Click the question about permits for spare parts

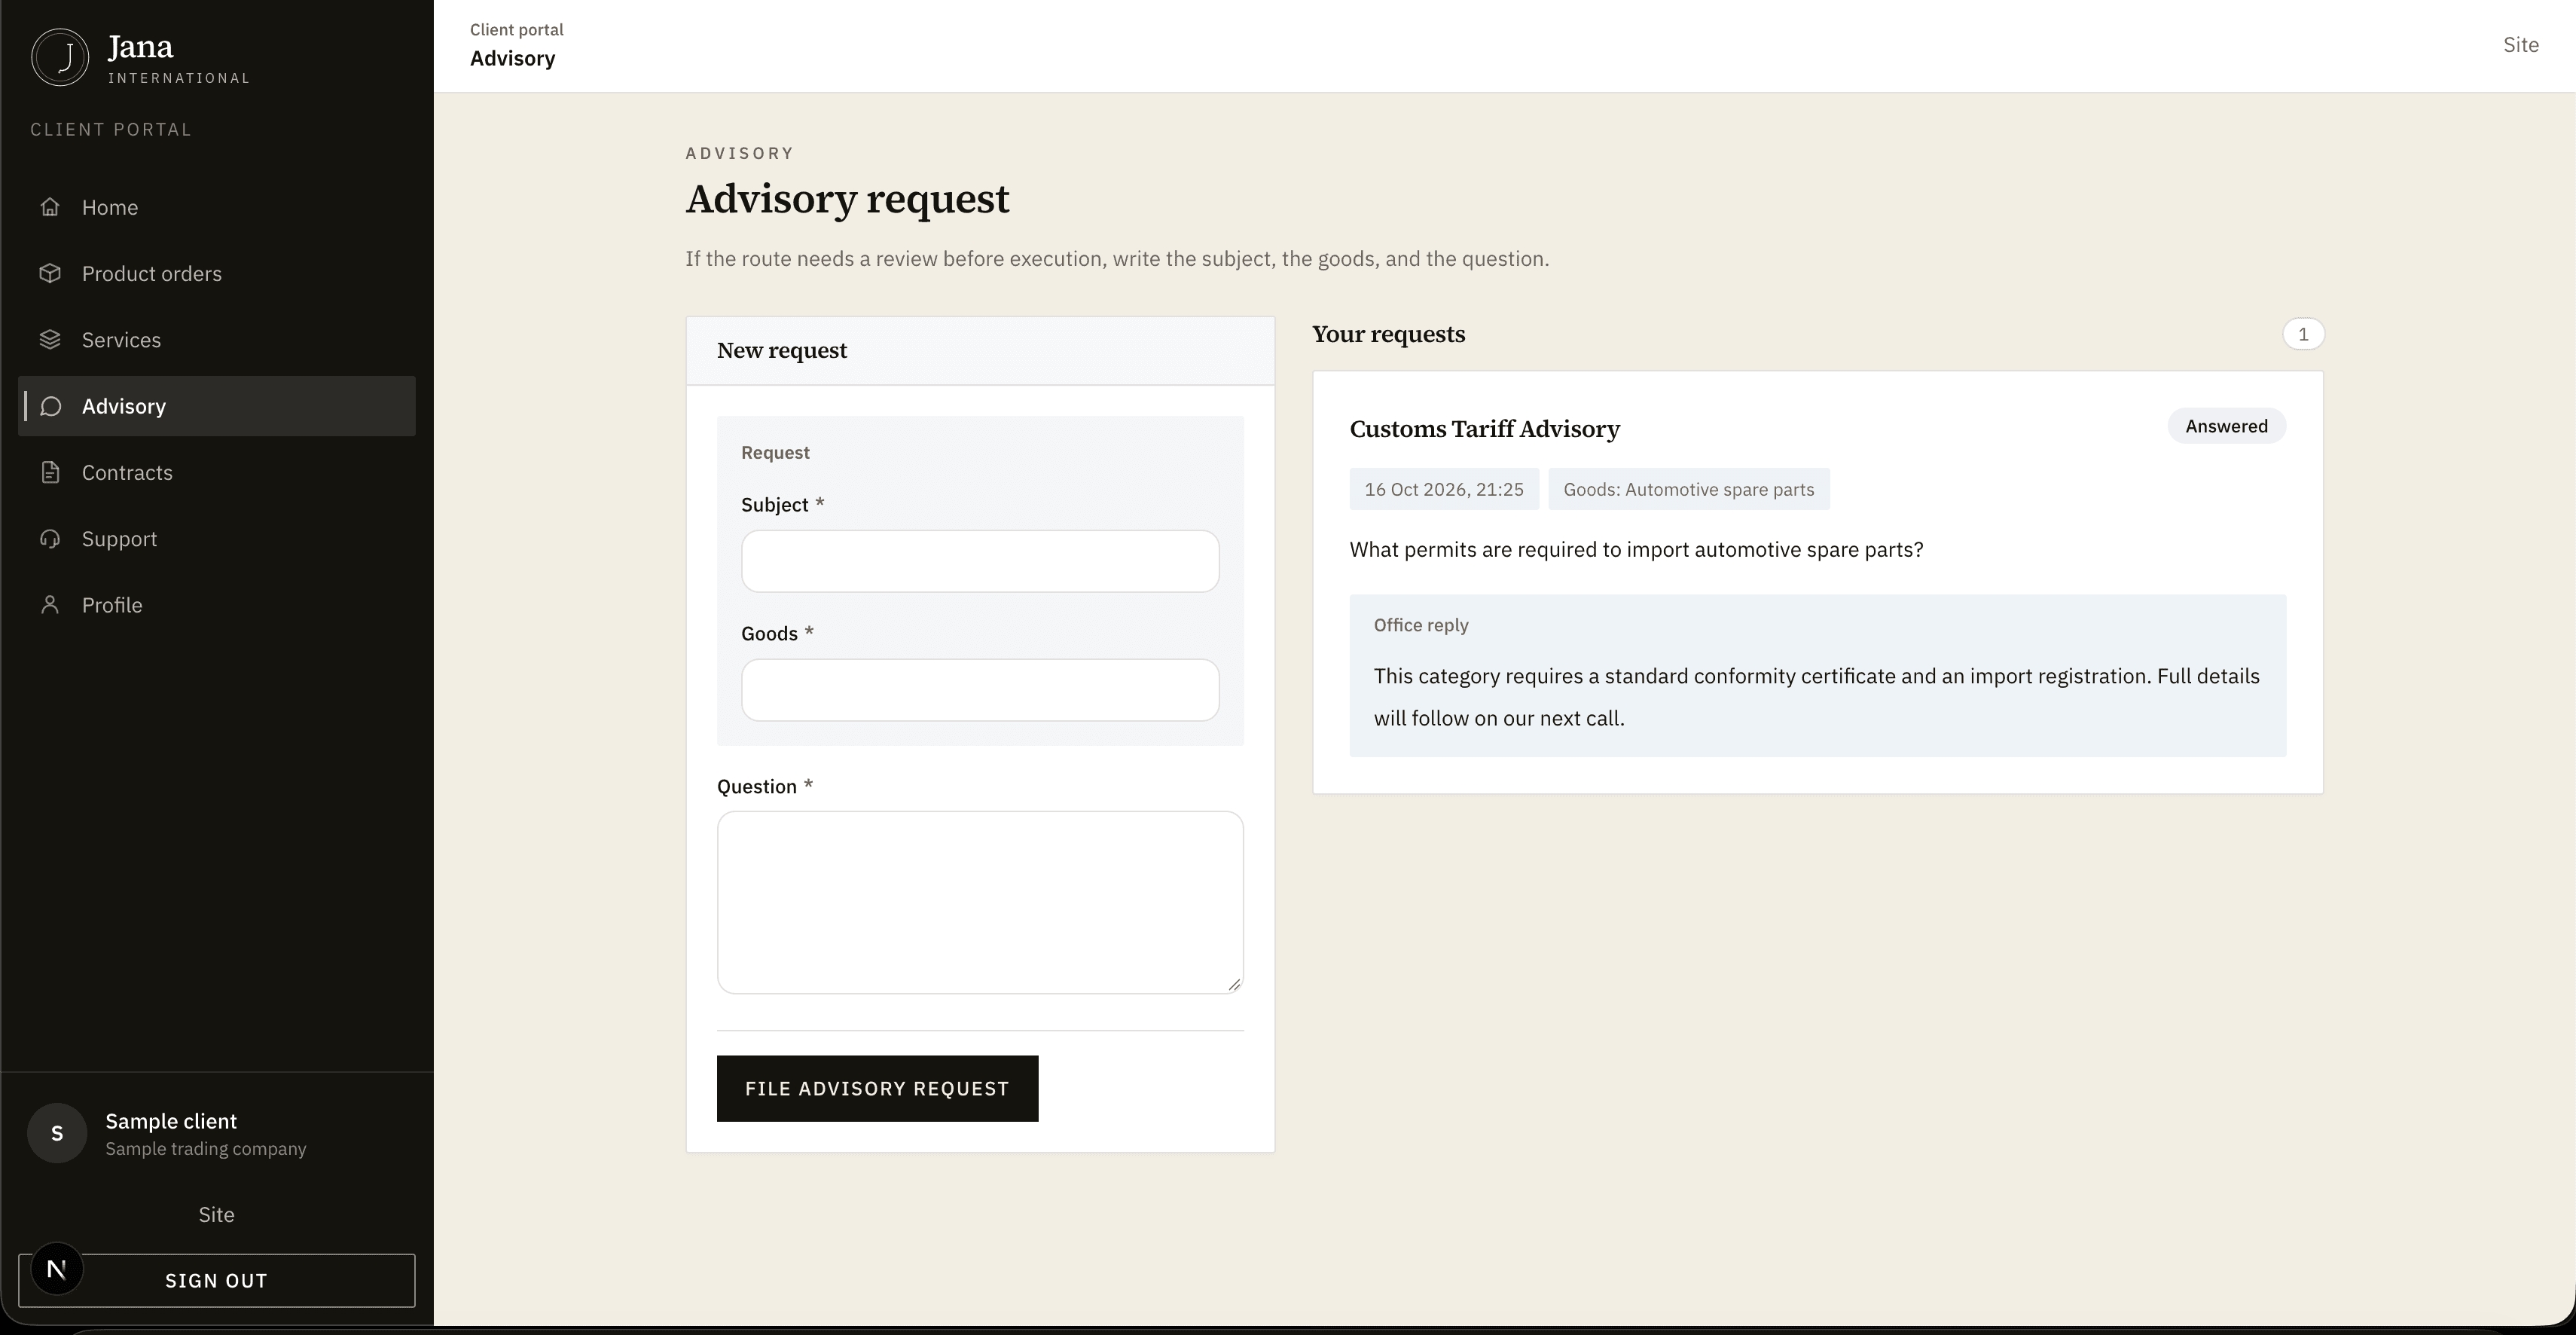point(1636,550)
